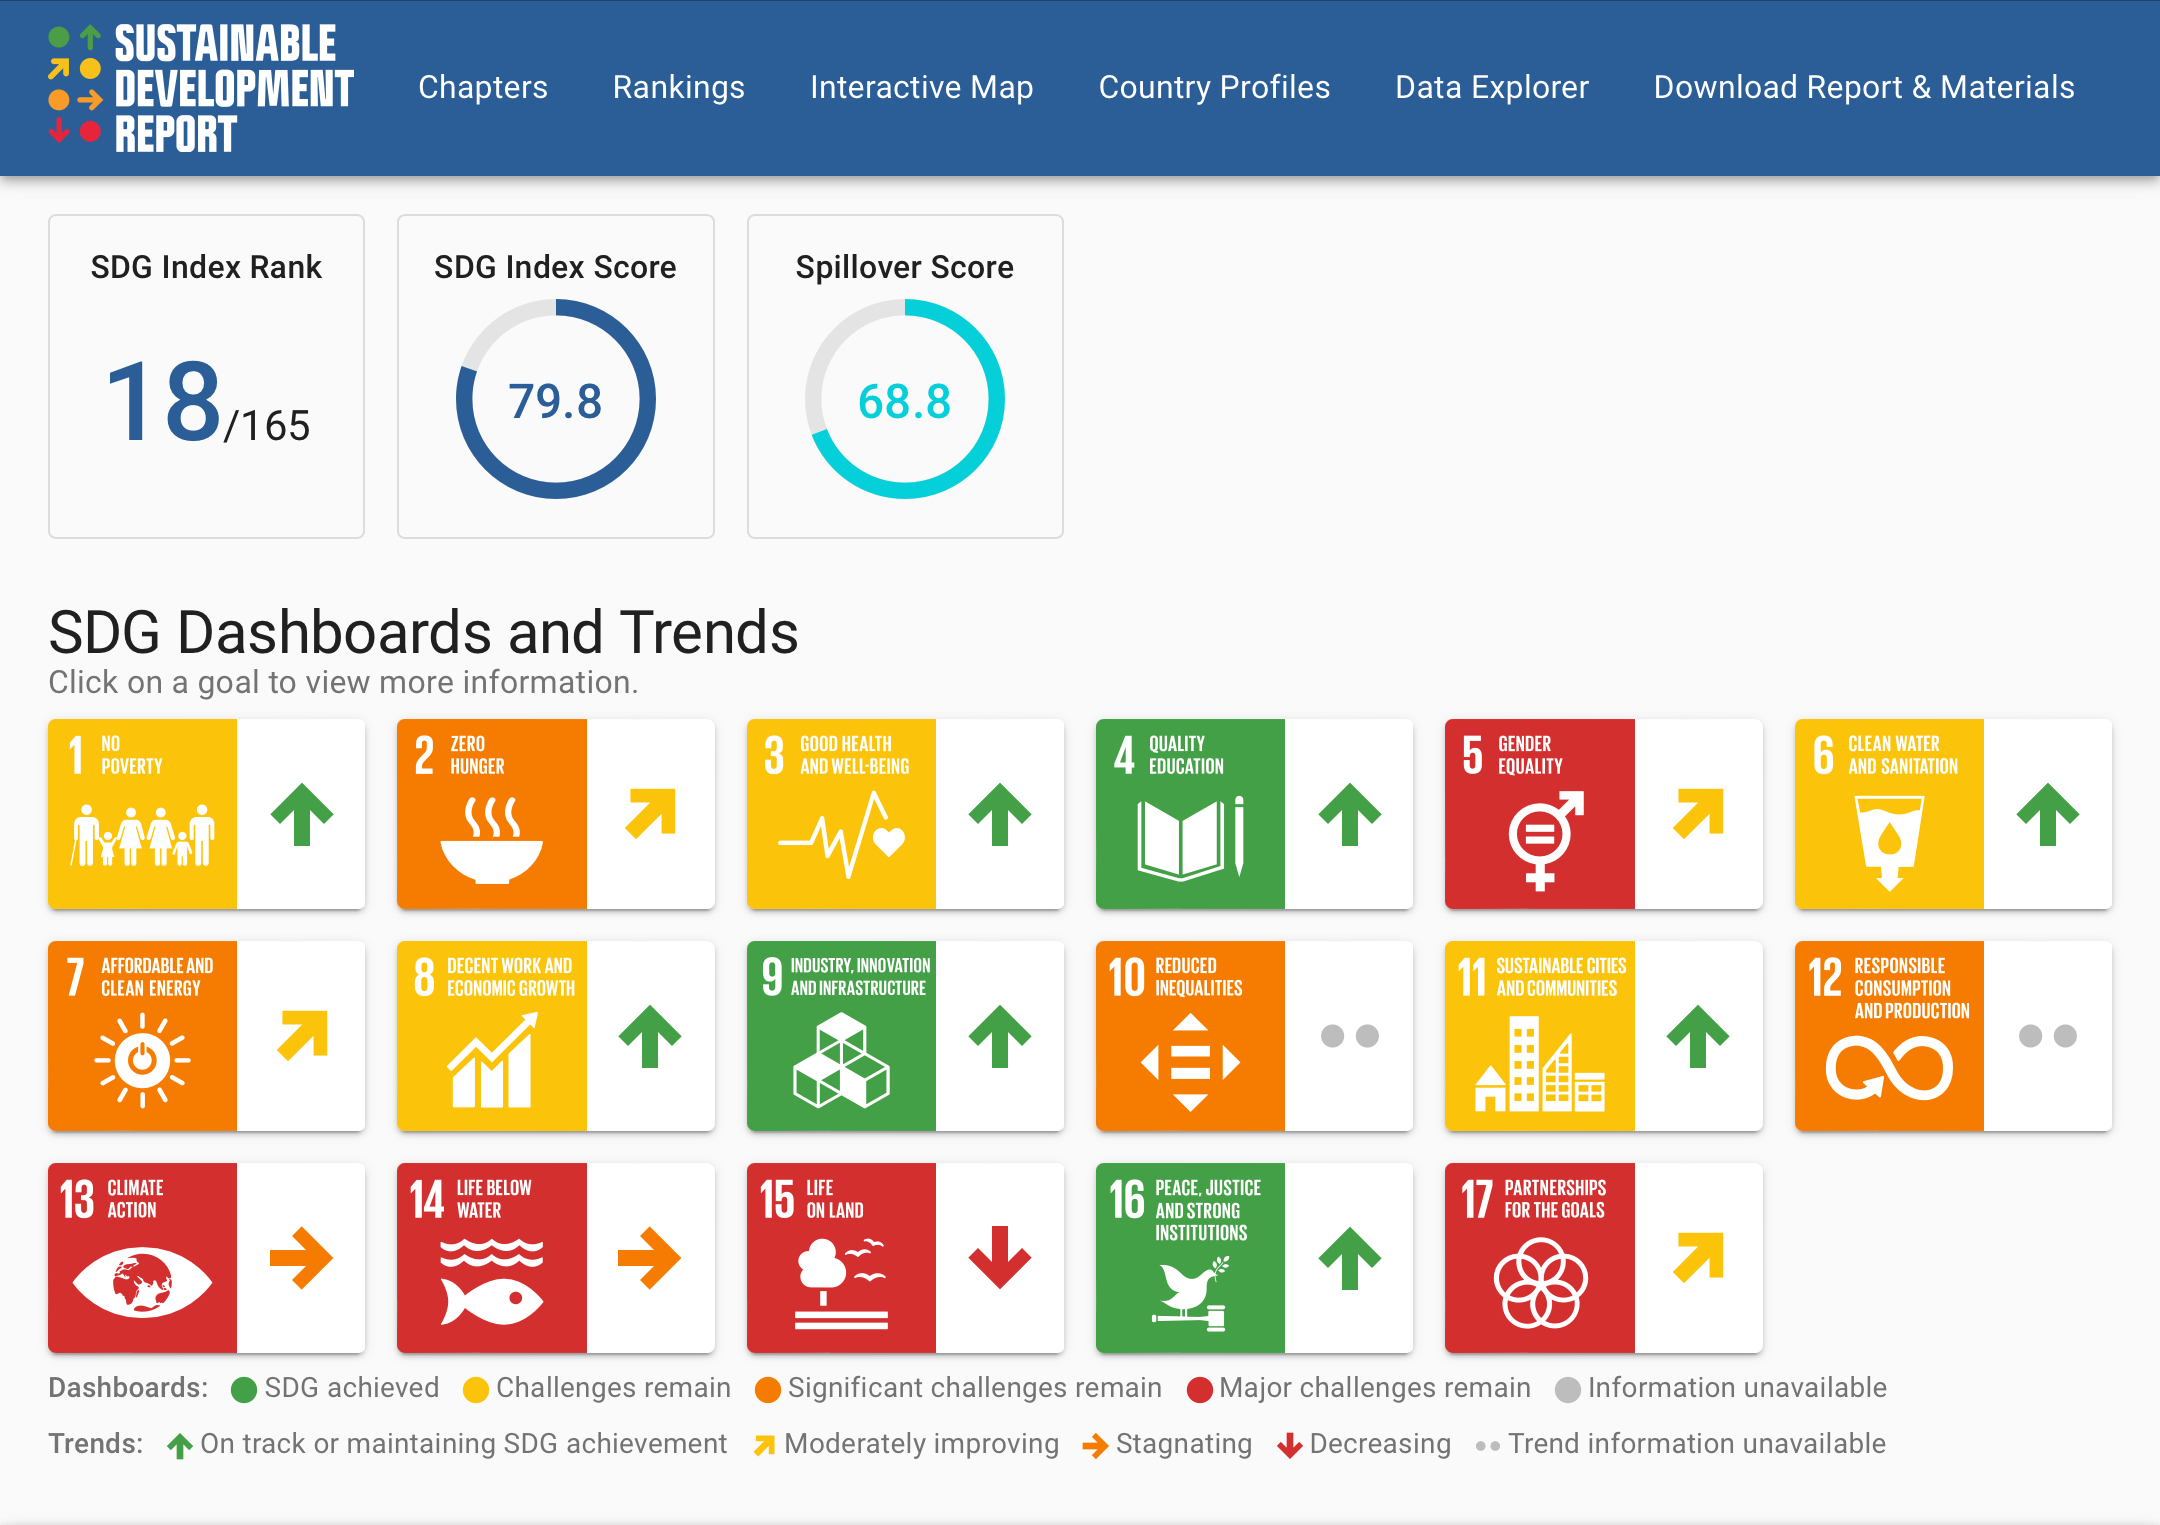Click the green arrow beside Quality Education
This screenshot has height=1525, width=2160.
(x=1349, y=814)
